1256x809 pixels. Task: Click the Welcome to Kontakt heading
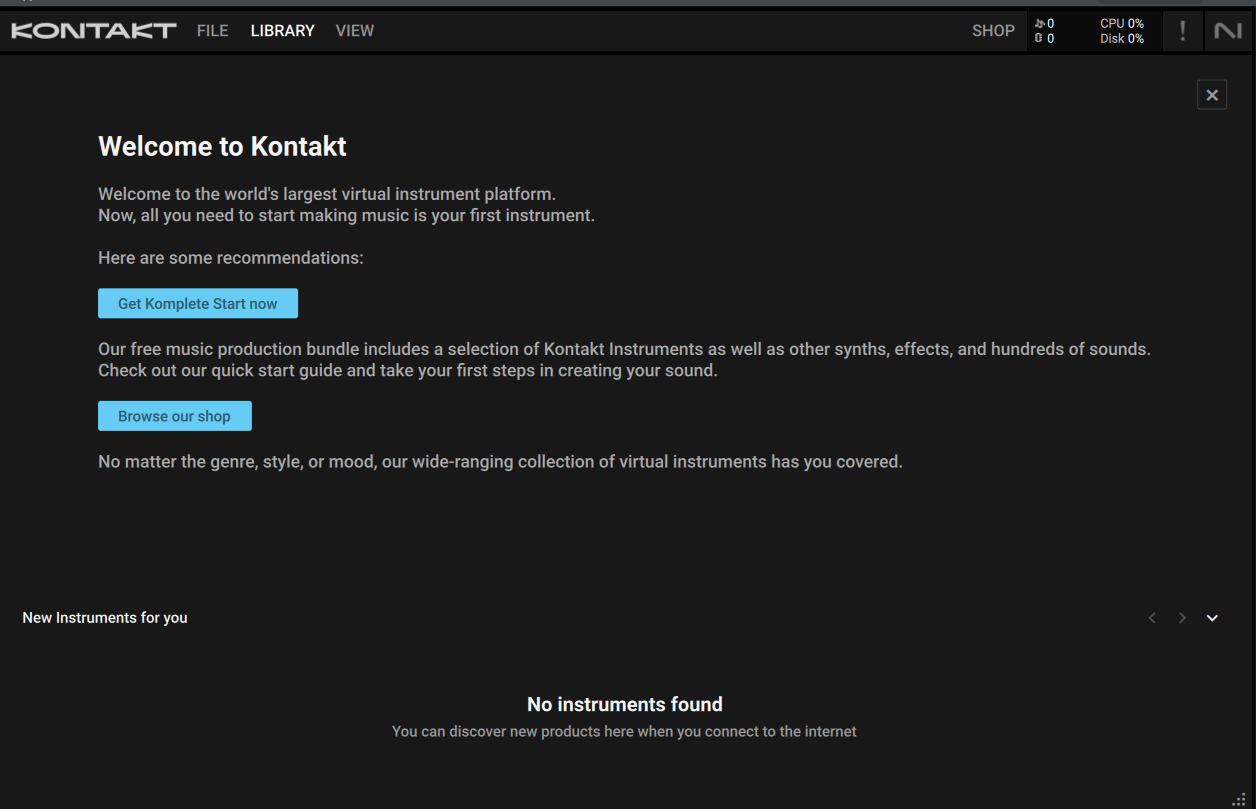(222, 146)
